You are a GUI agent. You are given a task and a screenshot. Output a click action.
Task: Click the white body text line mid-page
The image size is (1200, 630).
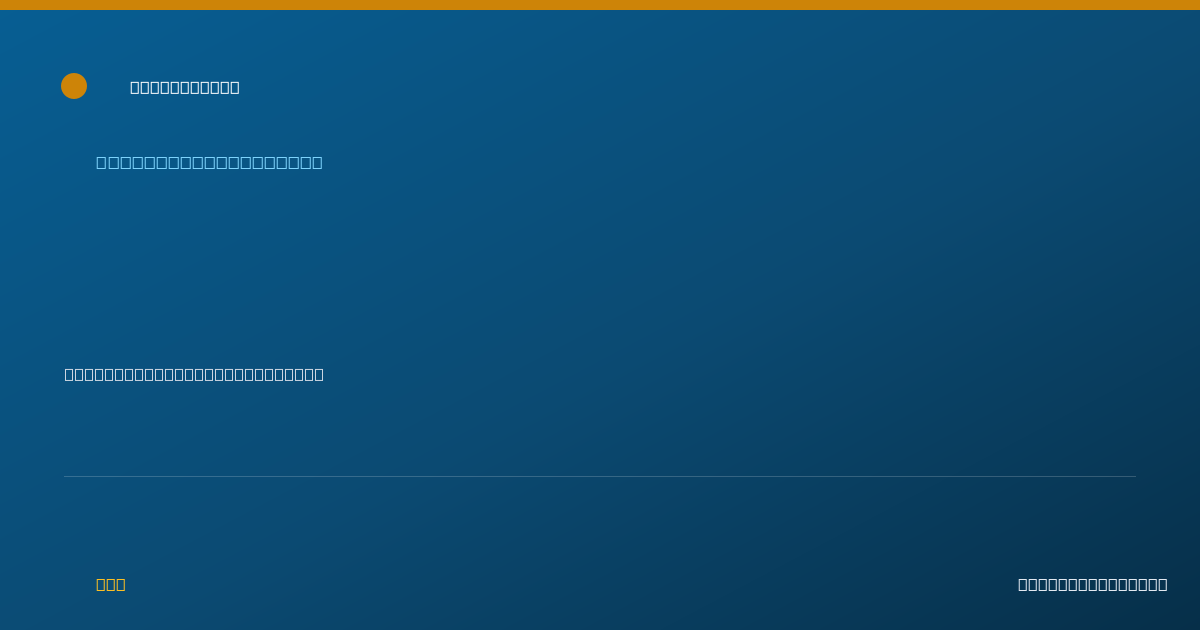tap(194, 374)
